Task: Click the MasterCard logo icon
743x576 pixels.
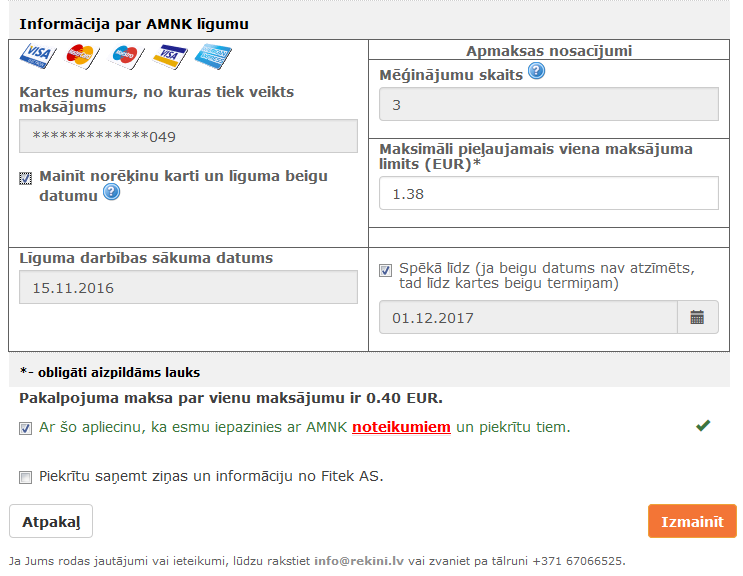Action: [82, 56]
